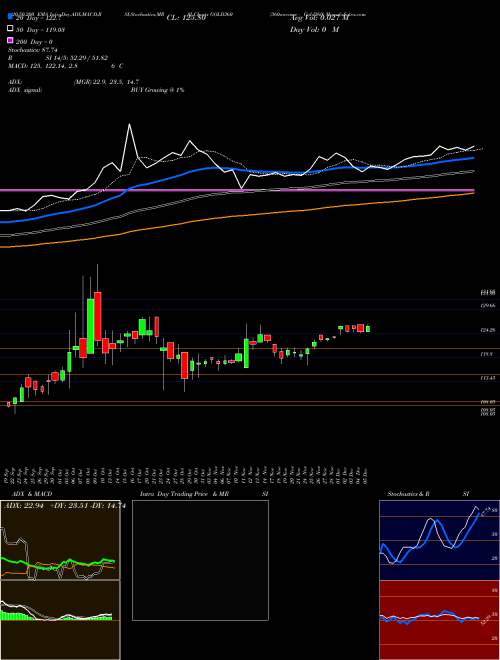The height and width of the screenshot is (660, 500).
Task: Click the 'CL: 125.80' closing price text
Action: (x=186, y=18)
